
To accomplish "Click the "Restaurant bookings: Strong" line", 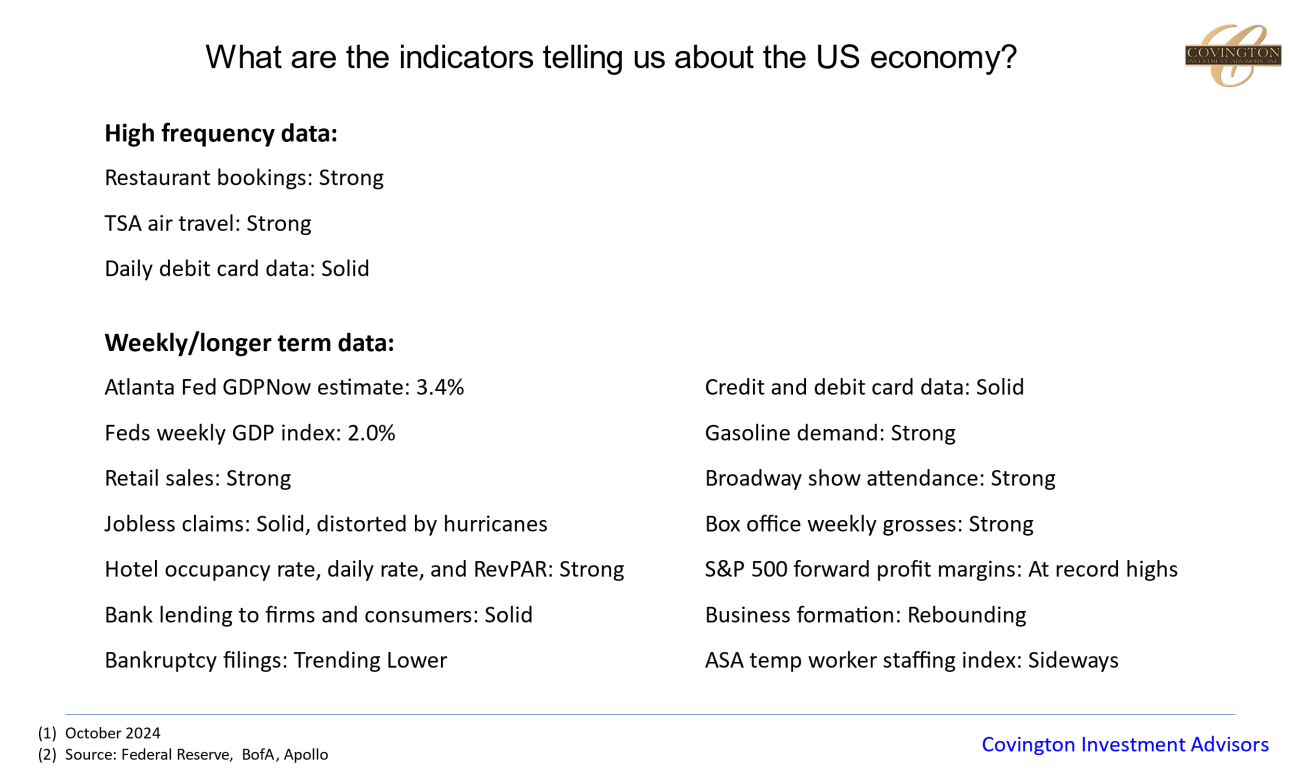I will [x=244, y=178].
